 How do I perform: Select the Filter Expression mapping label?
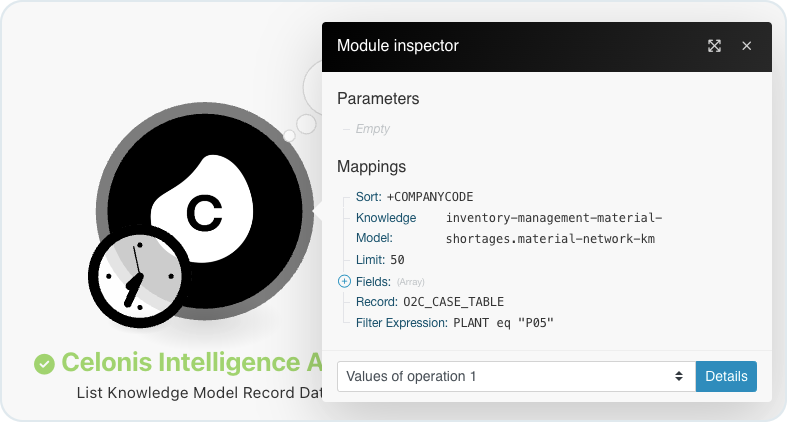point(402,323)
